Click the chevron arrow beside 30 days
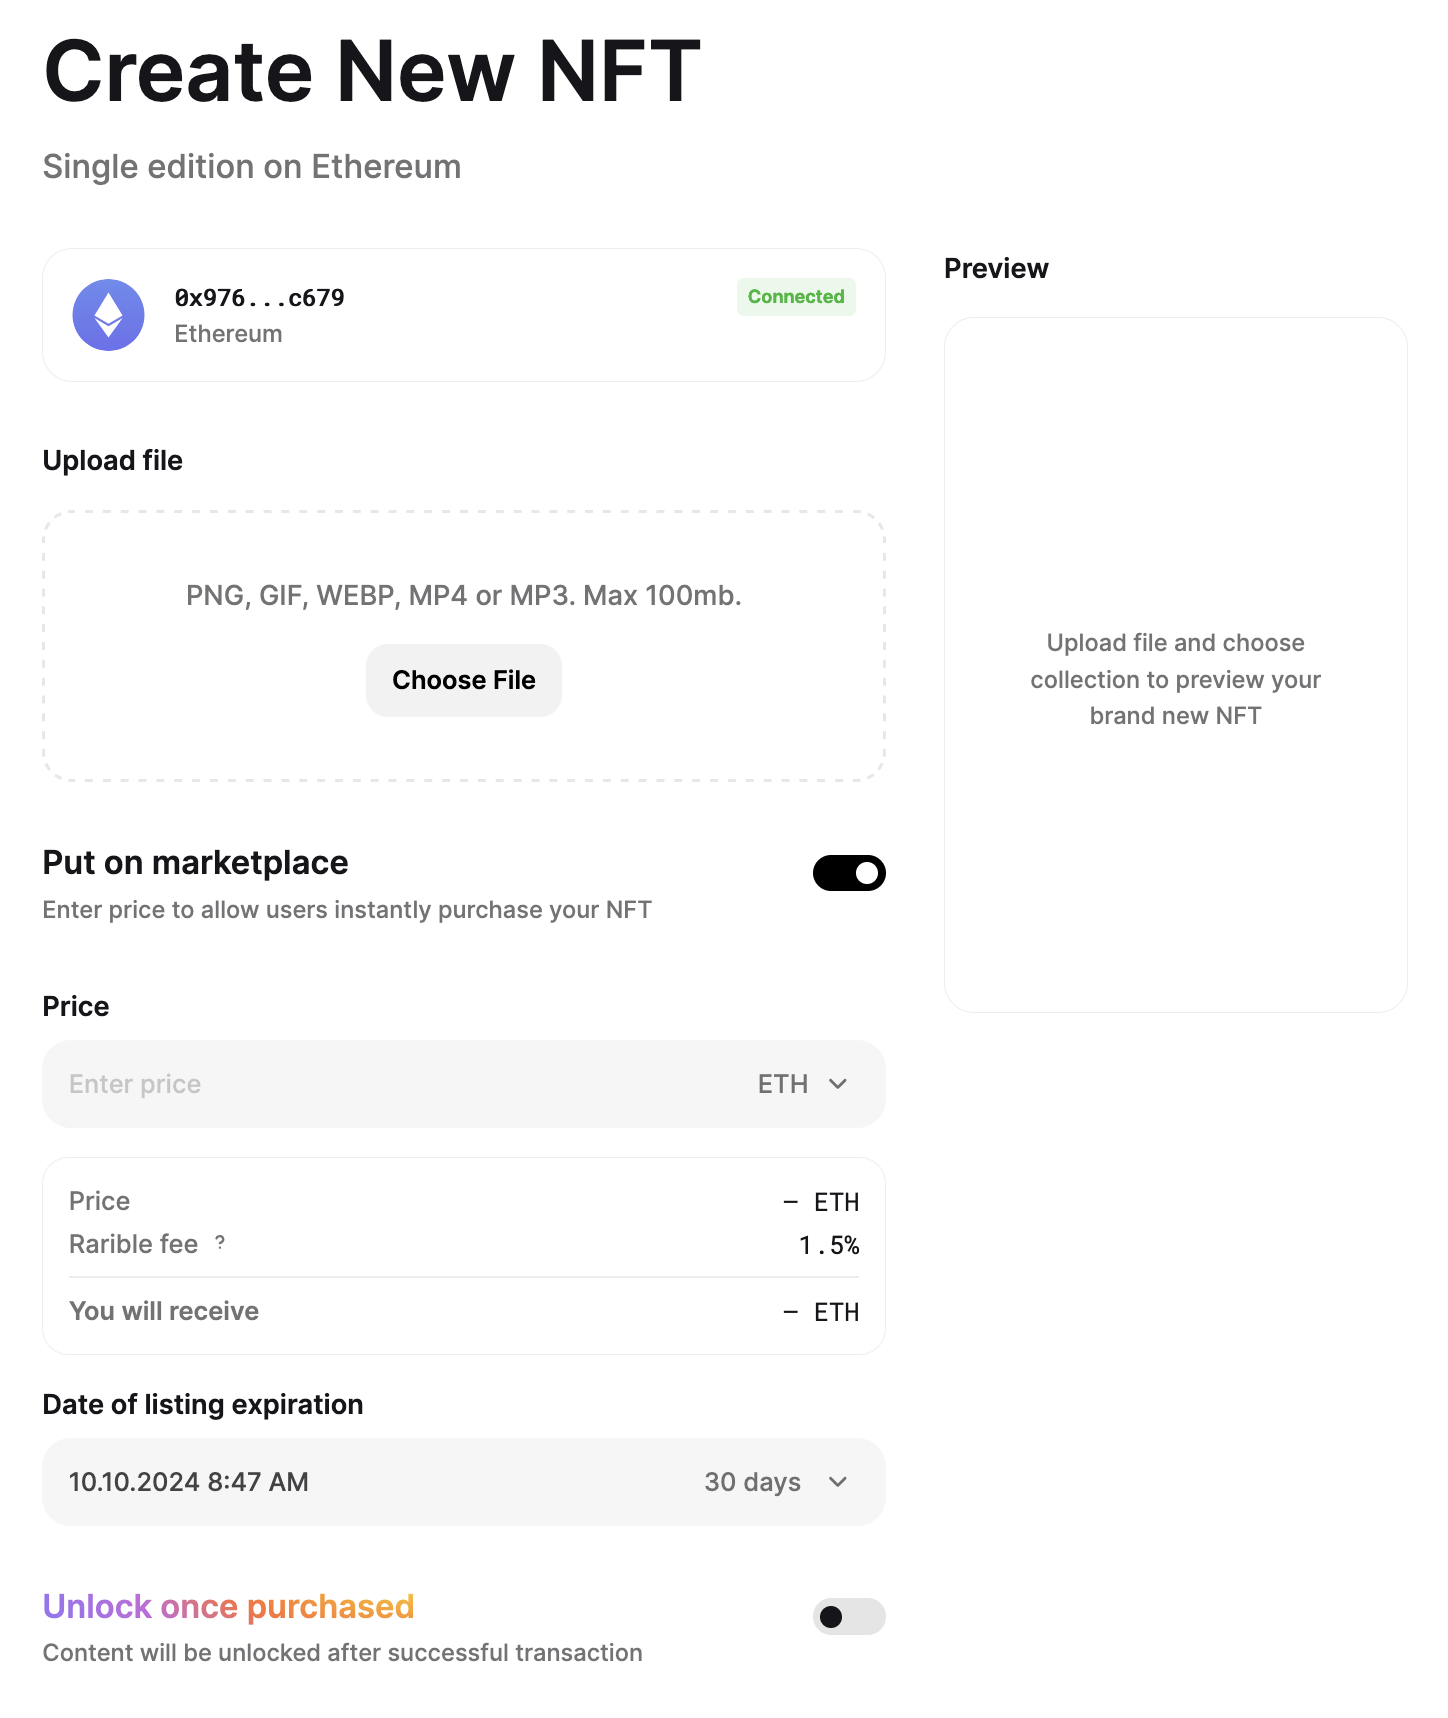This screenshot has width=1448, height=1718. (838, 1482)
